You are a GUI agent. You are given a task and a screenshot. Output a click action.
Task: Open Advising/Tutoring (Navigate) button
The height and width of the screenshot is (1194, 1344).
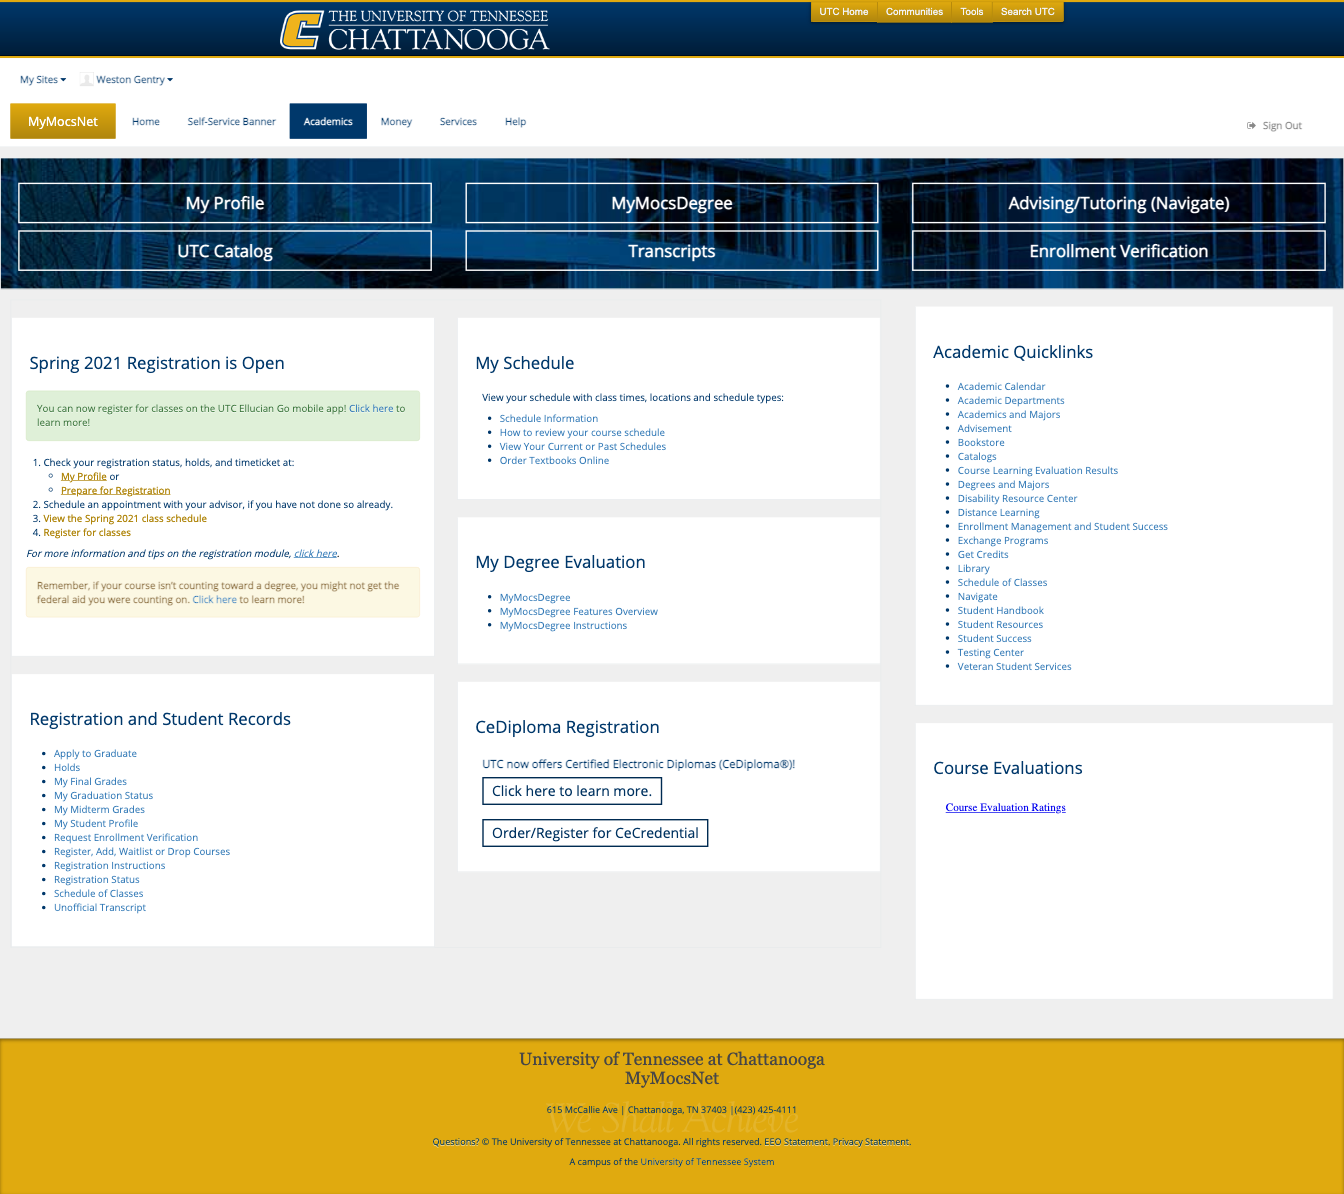(1119, 203)
